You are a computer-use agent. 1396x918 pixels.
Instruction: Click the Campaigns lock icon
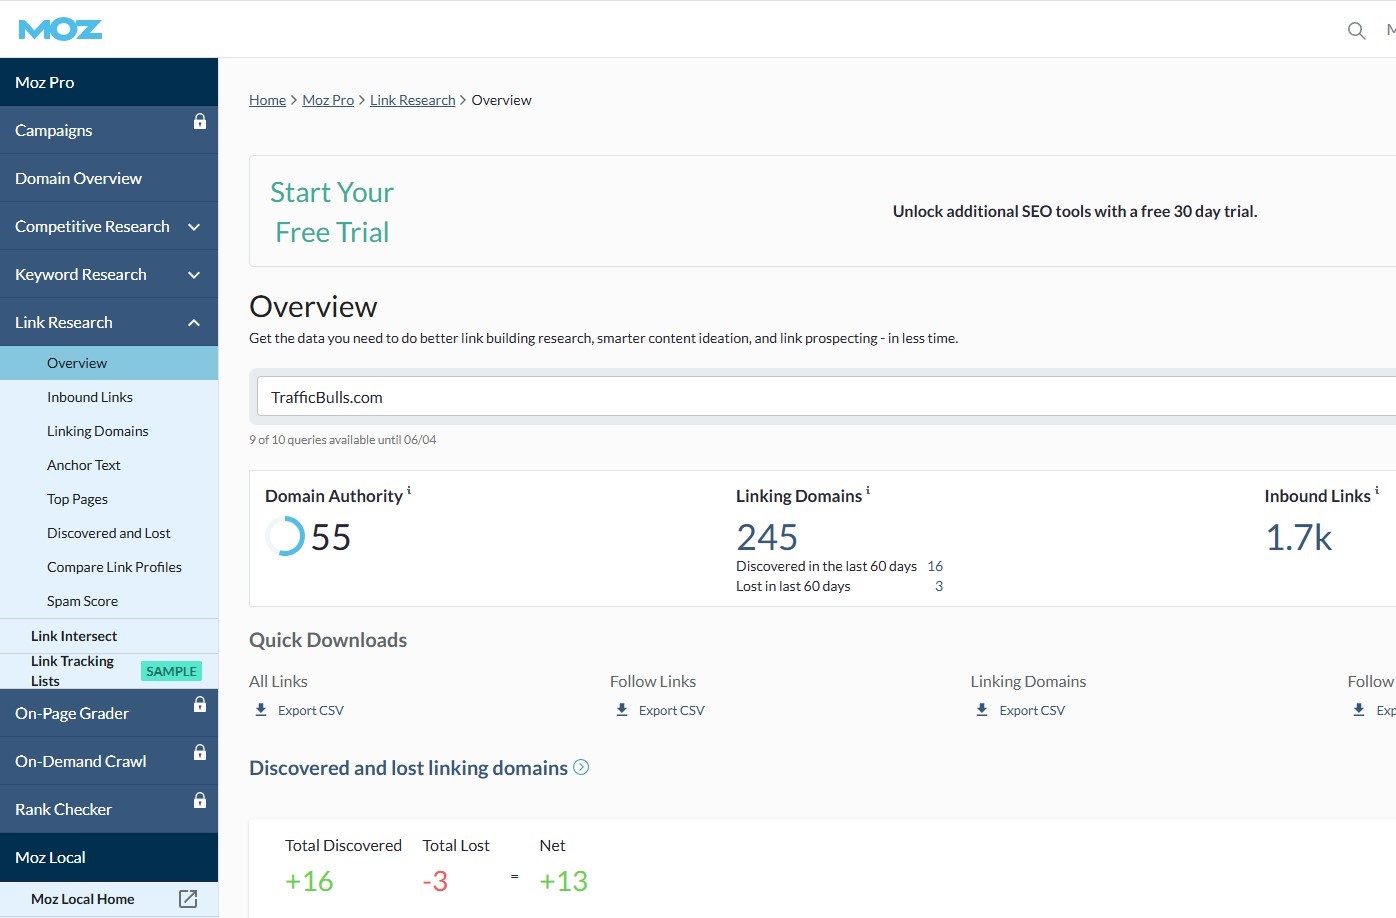(200, 121)
